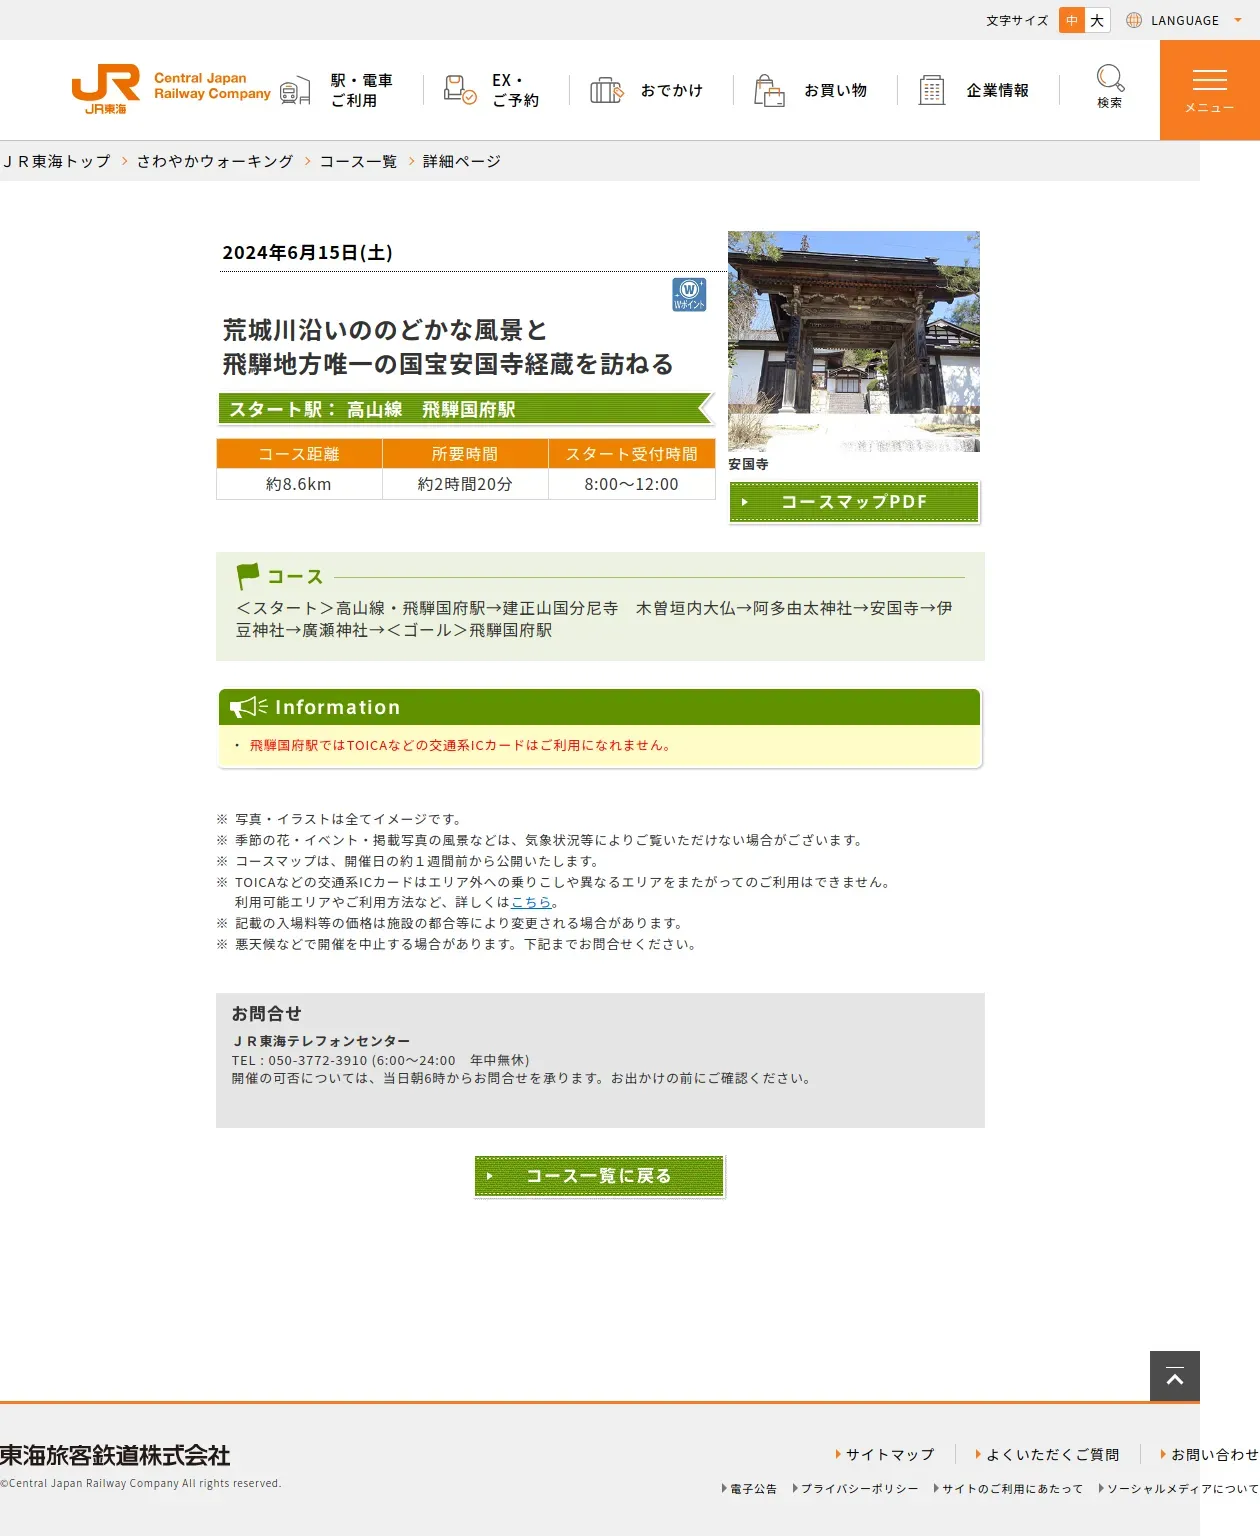Image resolution: width=1260 pixels, height=1536 pixels.
Task: Click the suitcase icon for おでかけ
Action: 606,90
